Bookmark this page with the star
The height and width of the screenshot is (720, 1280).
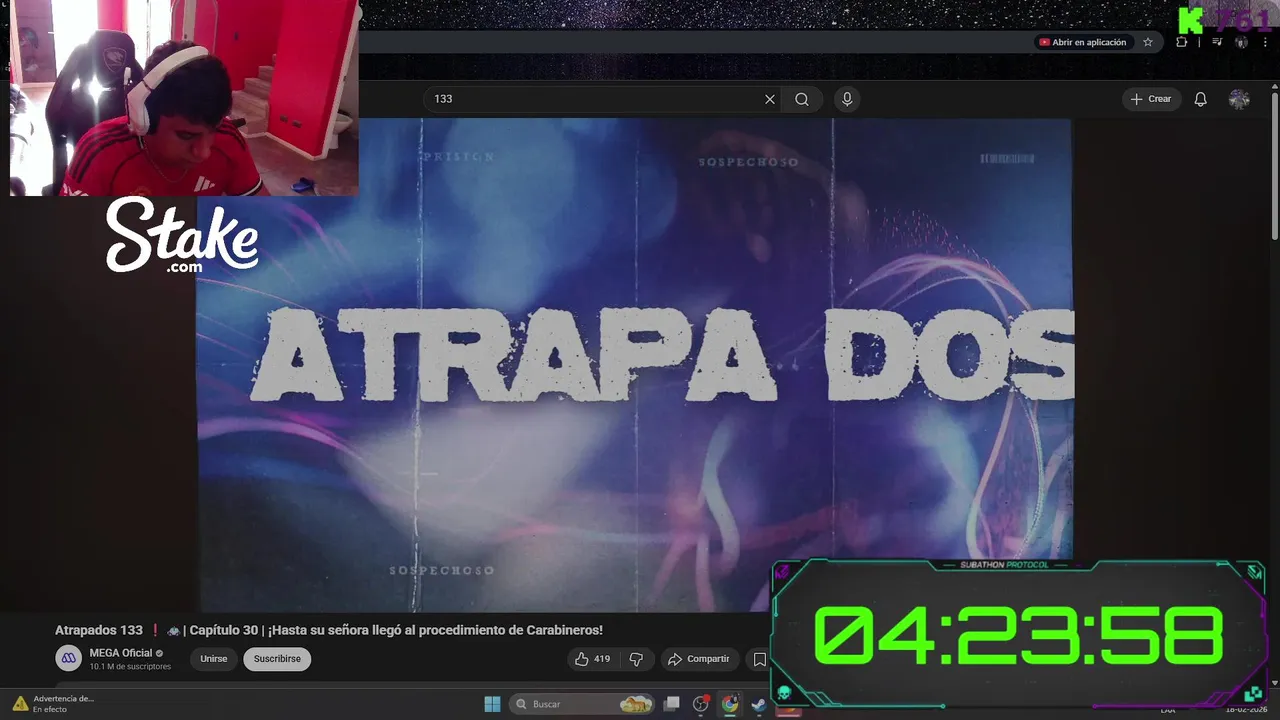point(1148,42)
